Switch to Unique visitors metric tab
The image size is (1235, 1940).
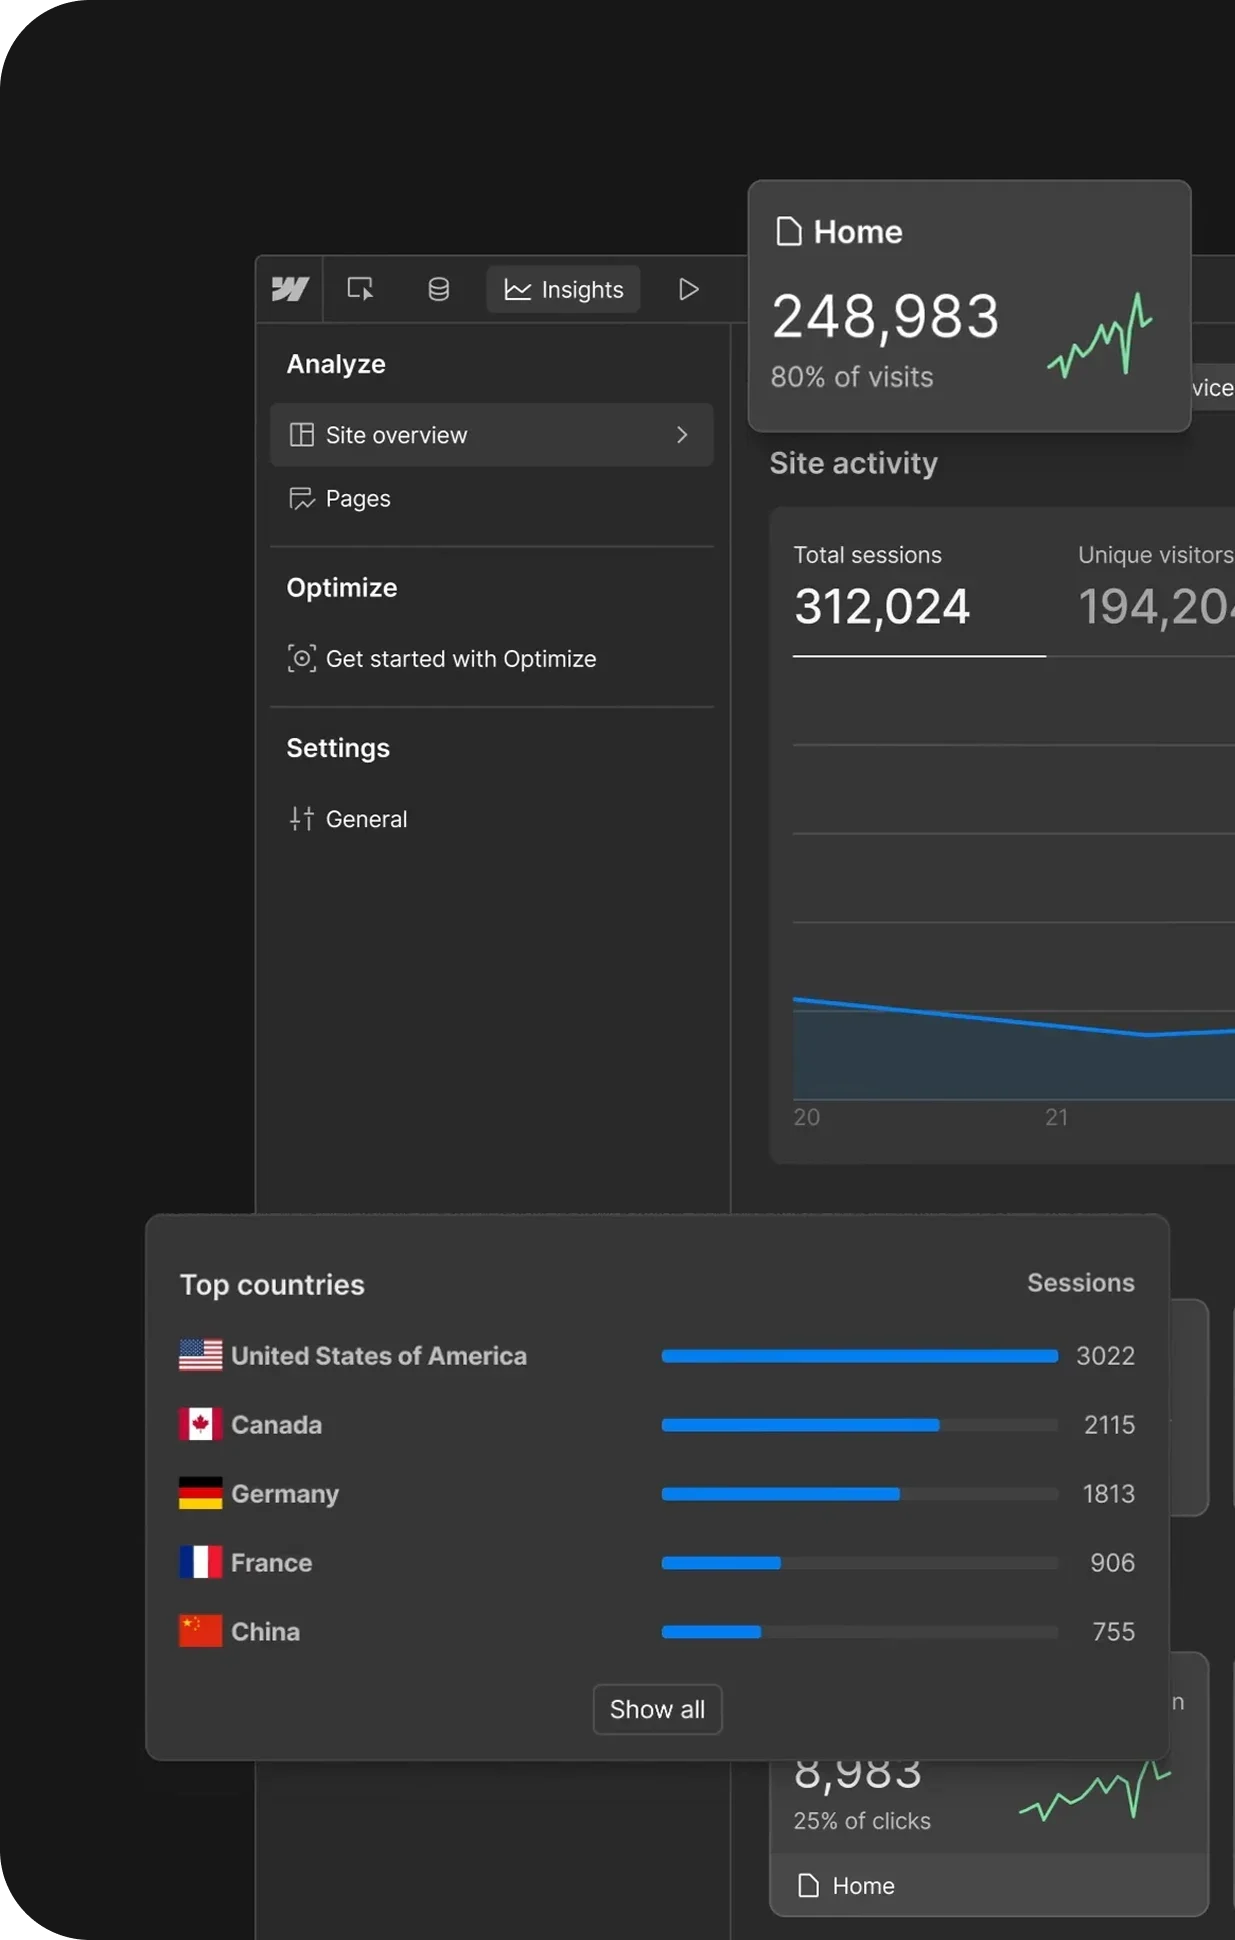(x=1154, y=592)
